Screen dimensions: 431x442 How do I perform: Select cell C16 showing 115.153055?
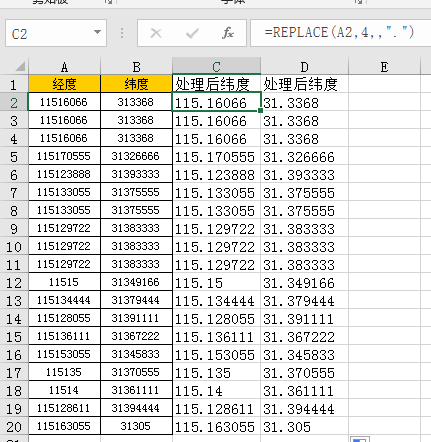pyautogui.click(x=216, y=354)
